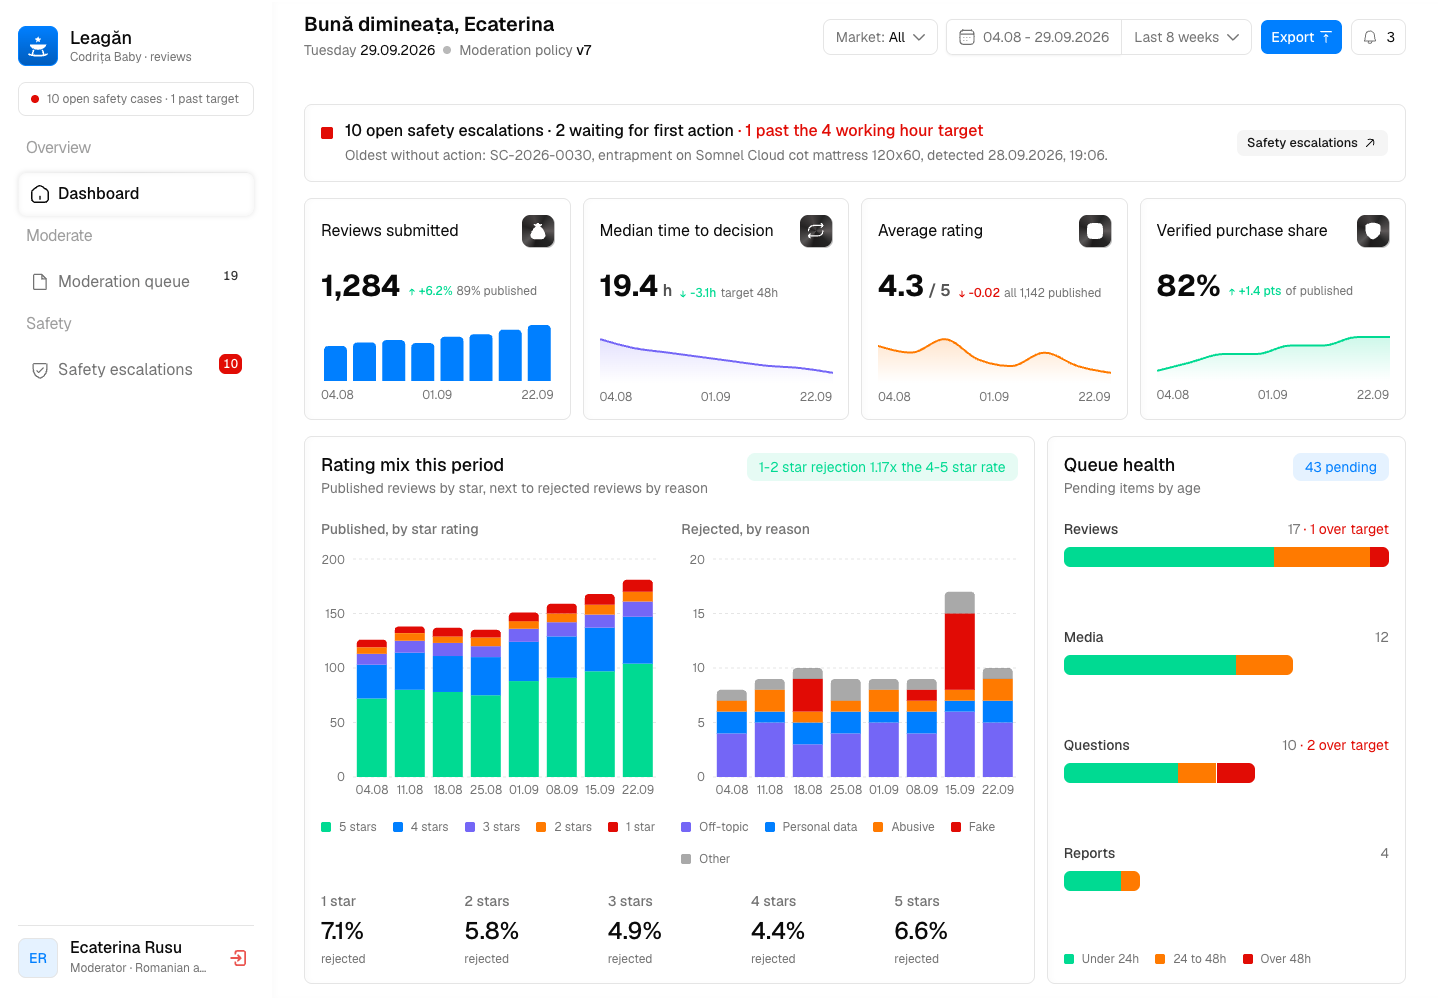Click the Moderation queue document icon
This screenshot has height=1000, width=1440.
pos(40,282)
